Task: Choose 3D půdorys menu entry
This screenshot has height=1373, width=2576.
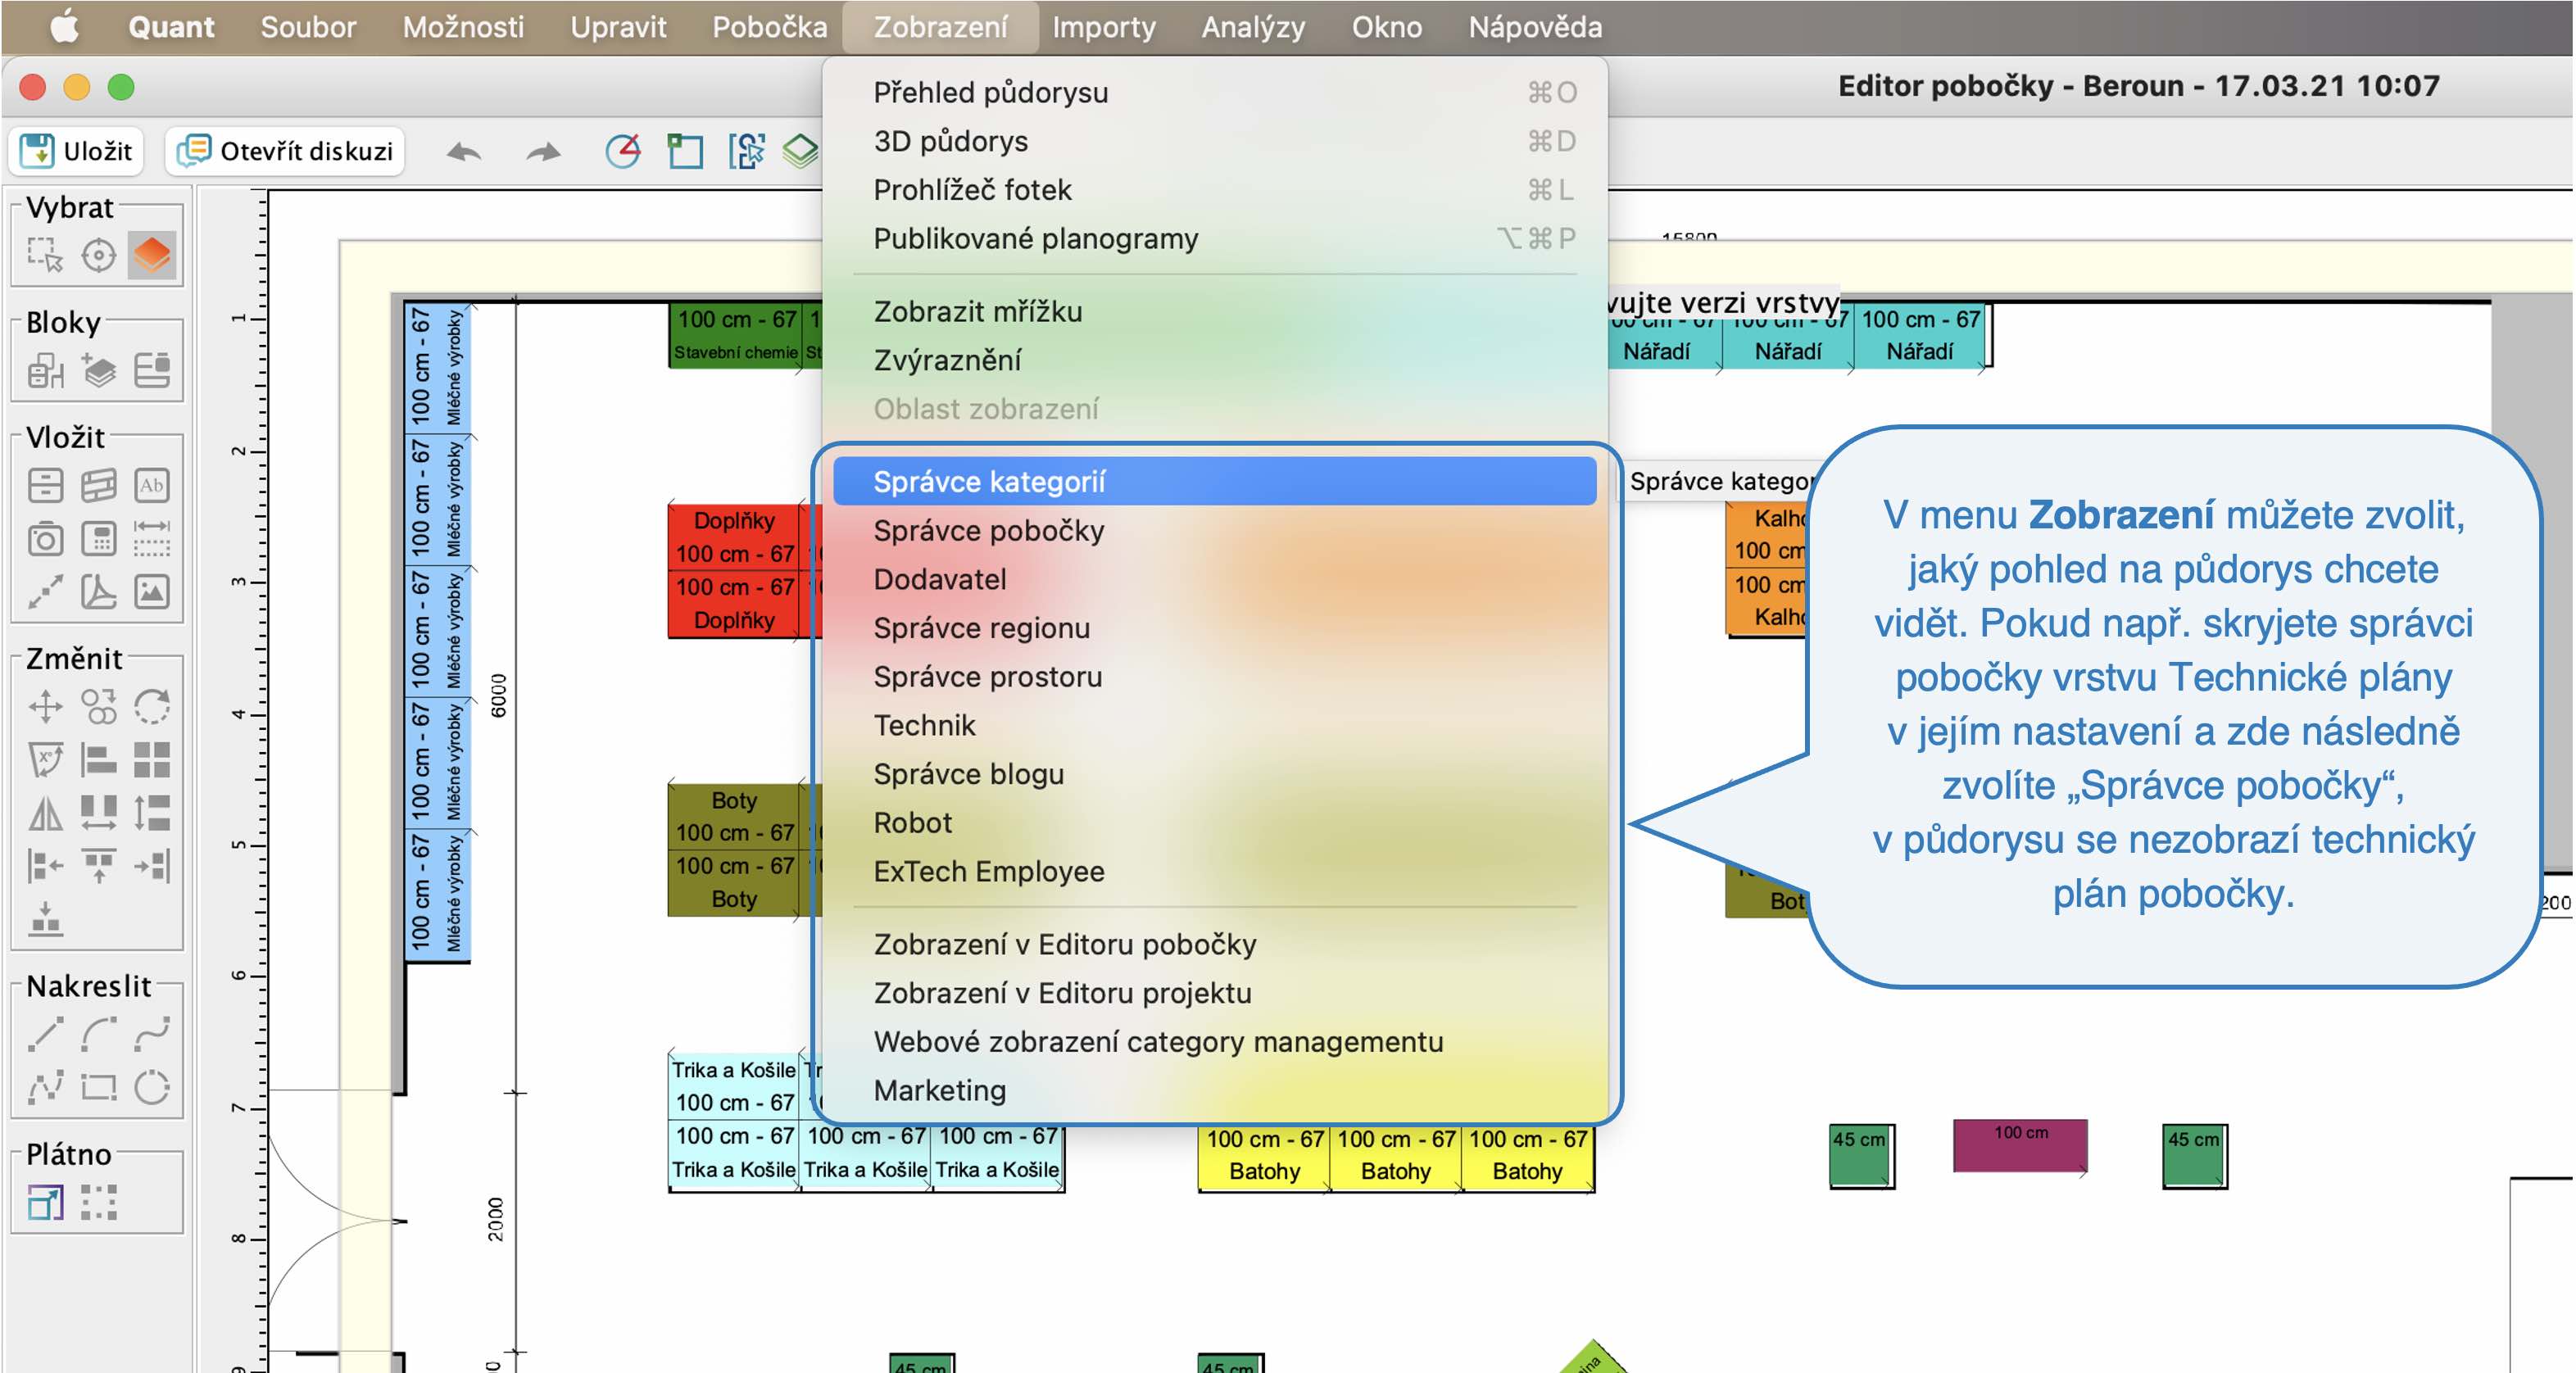Action: coord(1214,141)
